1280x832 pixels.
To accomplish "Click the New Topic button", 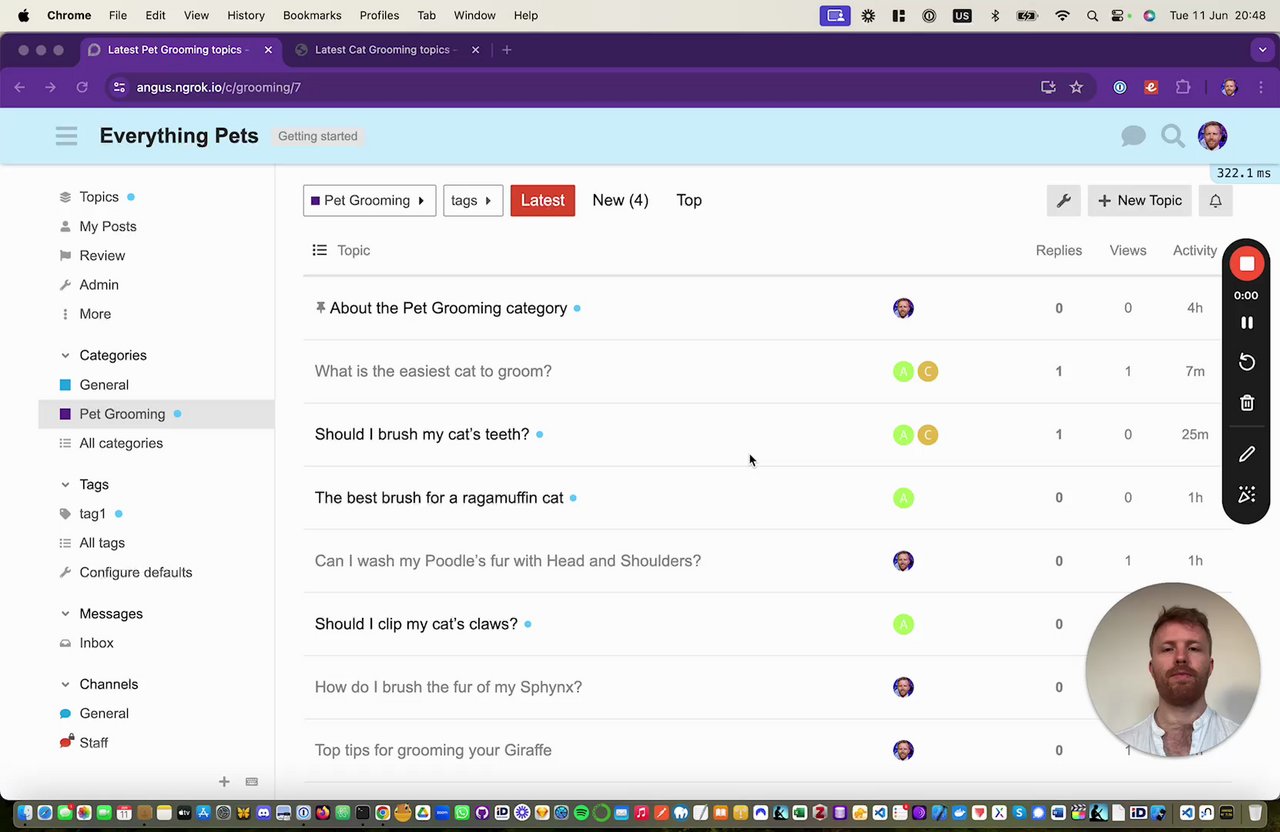I will click(1140, 200).
